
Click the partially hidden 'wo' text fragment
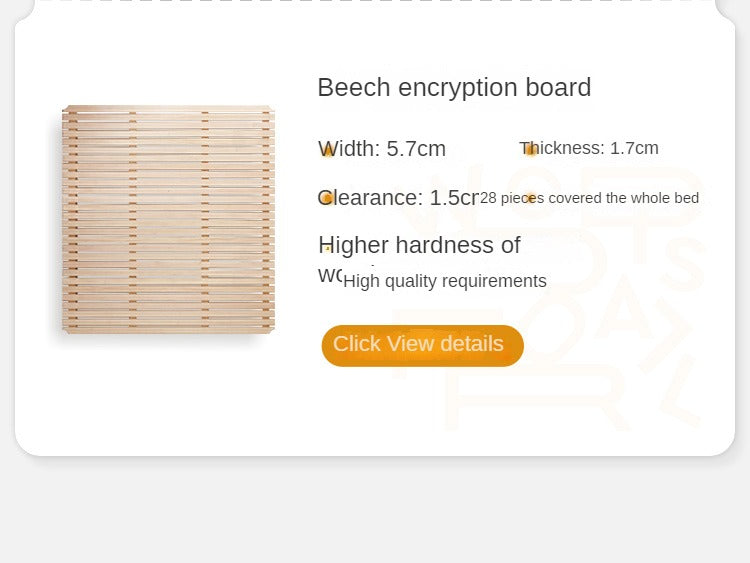[x=329, y=275]
